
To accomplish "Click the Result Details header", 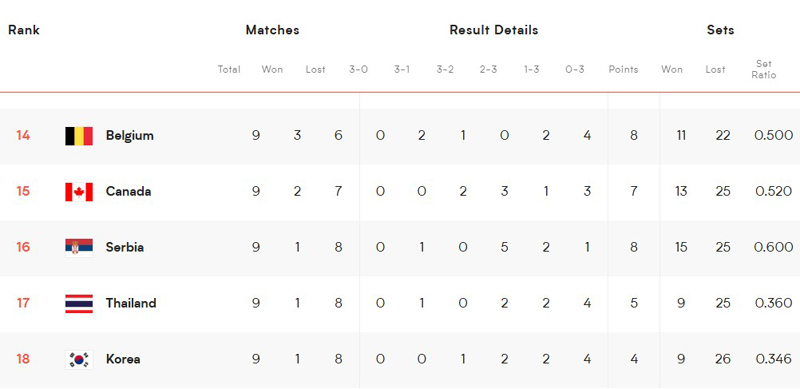I will tap(494, 30).
